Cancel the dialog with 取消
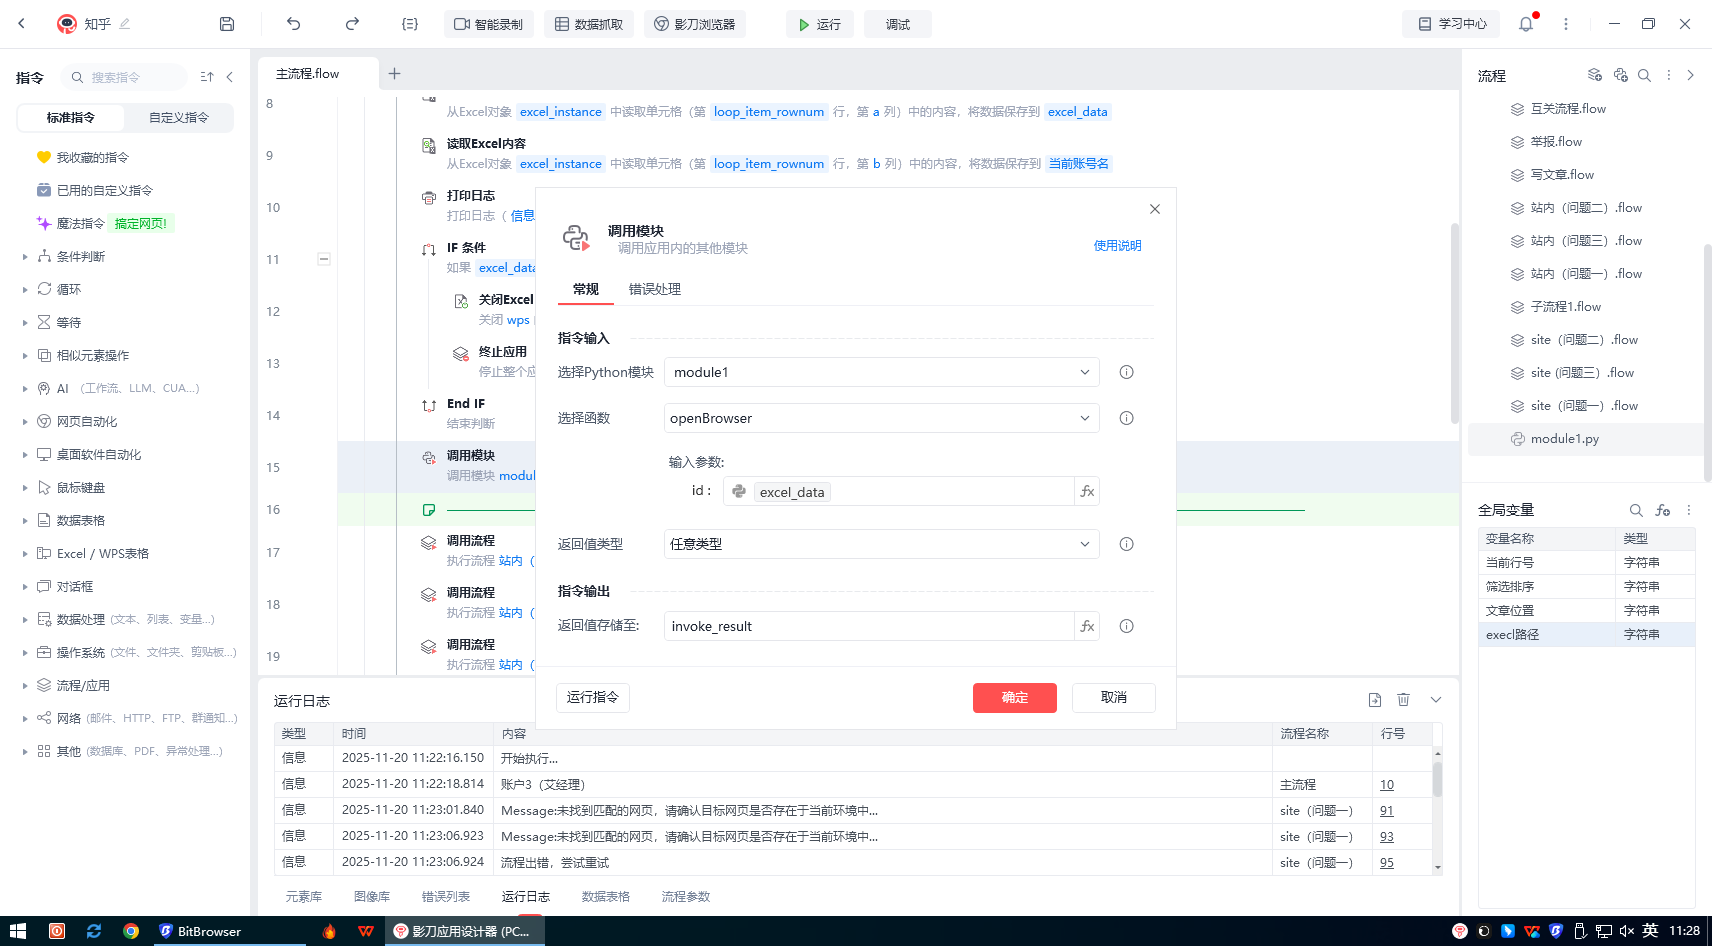The image size is (1712, 946). [x=1114, y=698]
